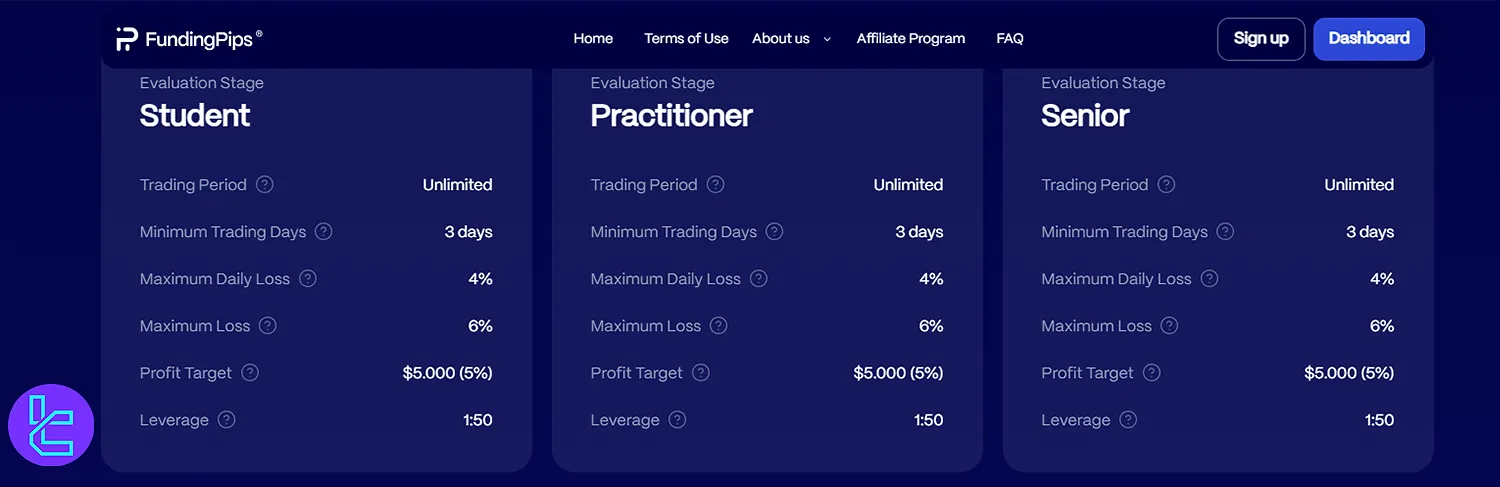The image size is (1500, 487).
Task: Open the Terms of Use page
Action: 686,39
